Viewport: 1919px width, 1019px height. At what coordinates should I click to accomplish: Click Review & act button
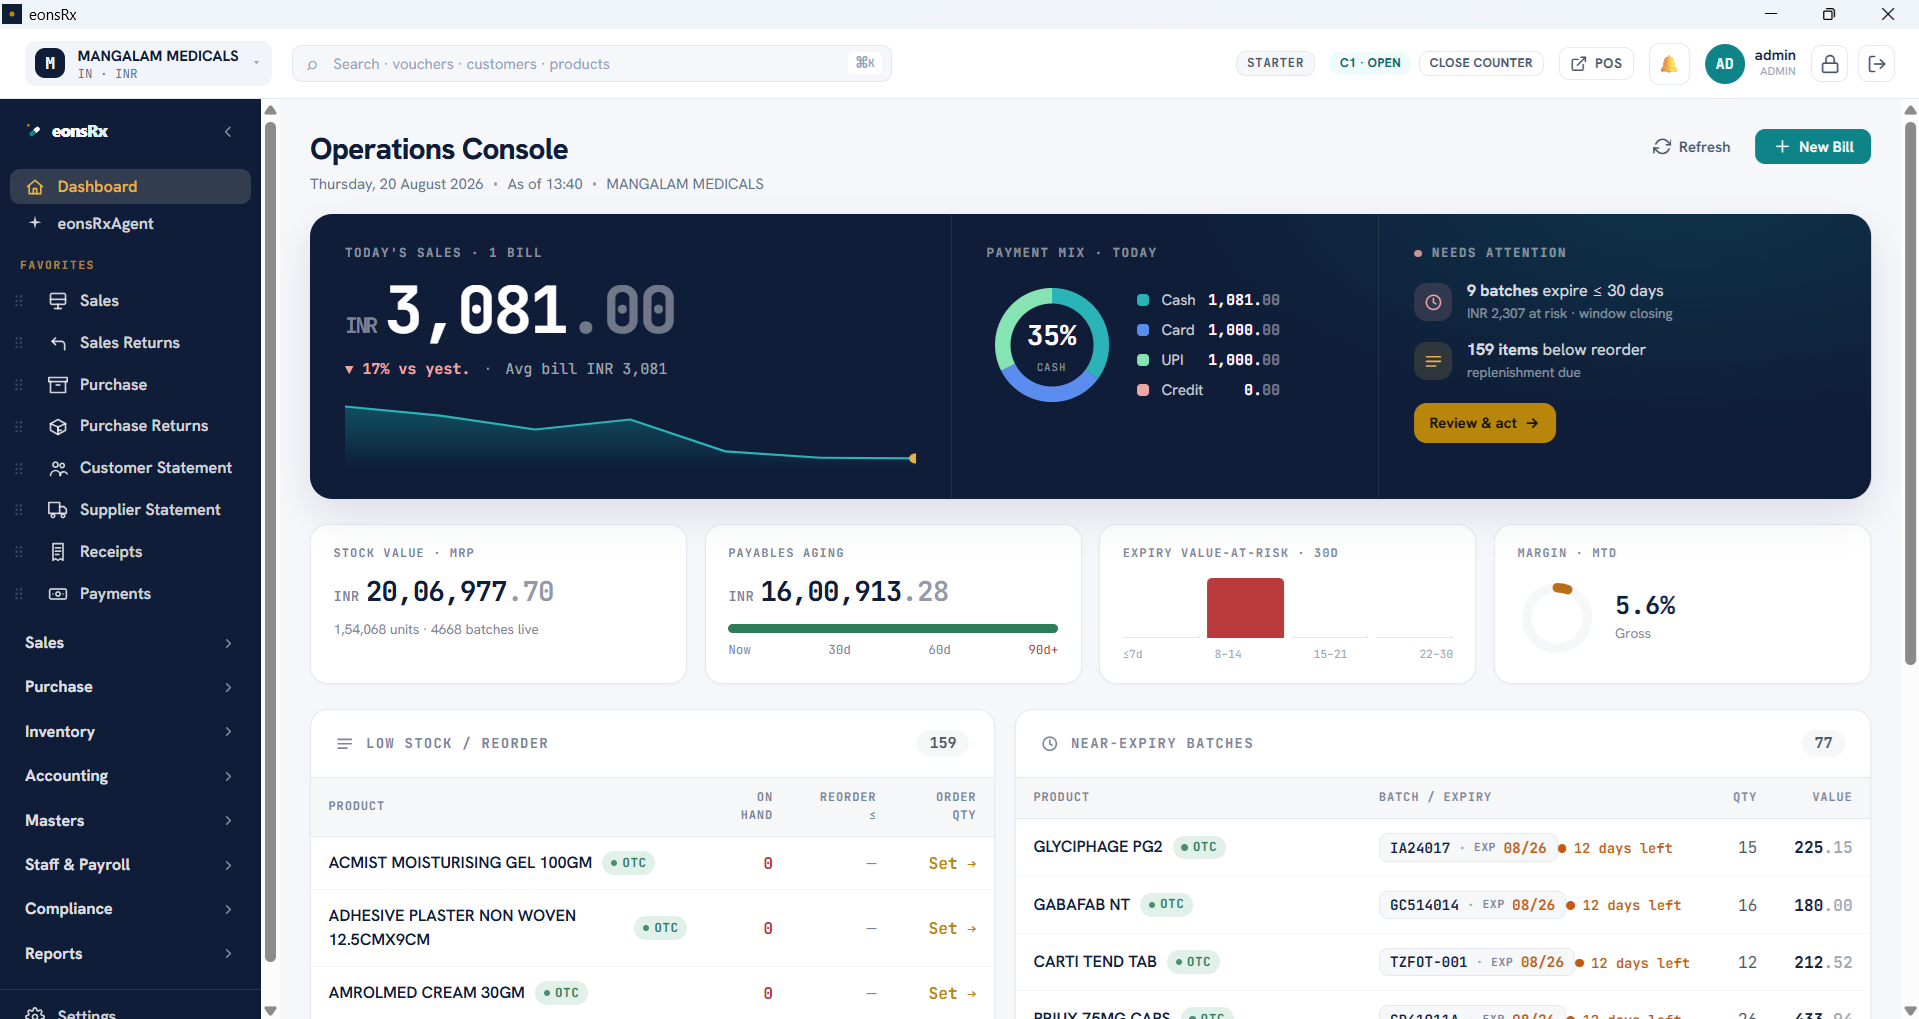[x=1484, y=423]
